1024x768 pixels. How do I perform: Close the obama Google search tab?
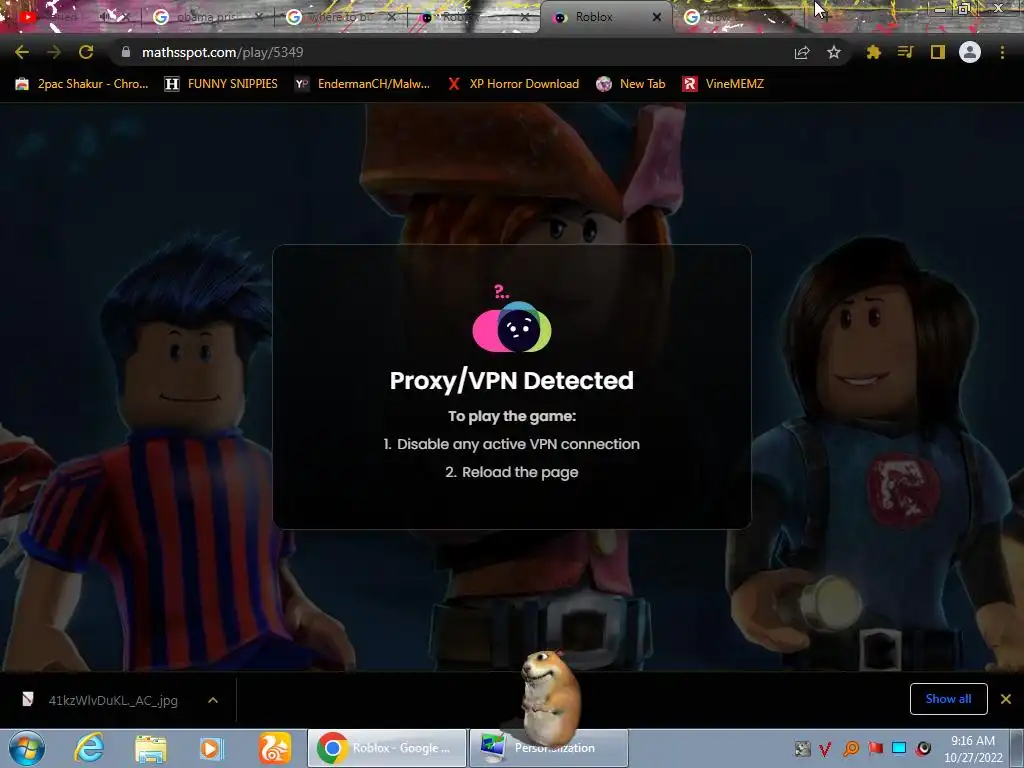(x=259, y=17)
